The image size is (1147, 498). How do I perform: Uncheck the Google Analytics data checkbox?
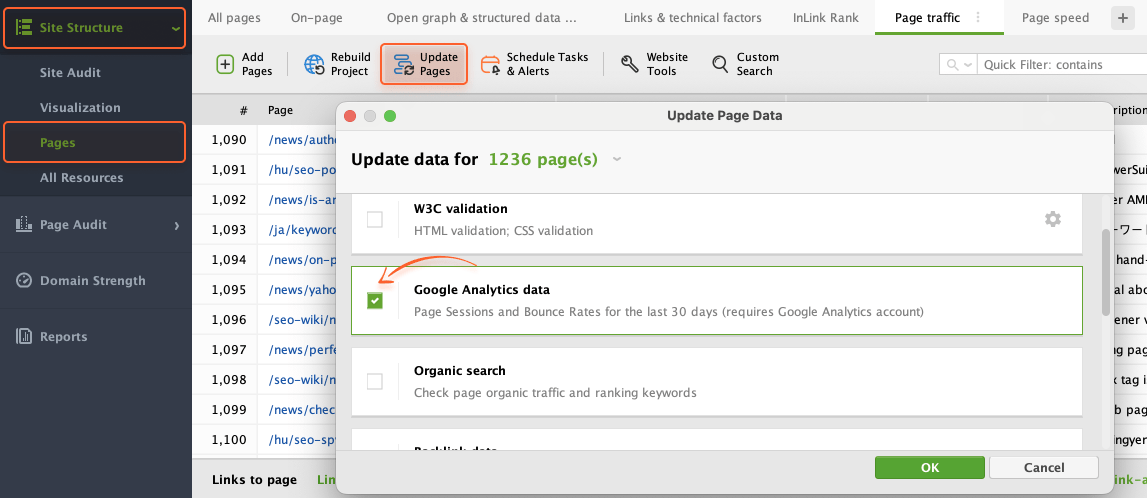pyautogui.click(x=375, y=301)
